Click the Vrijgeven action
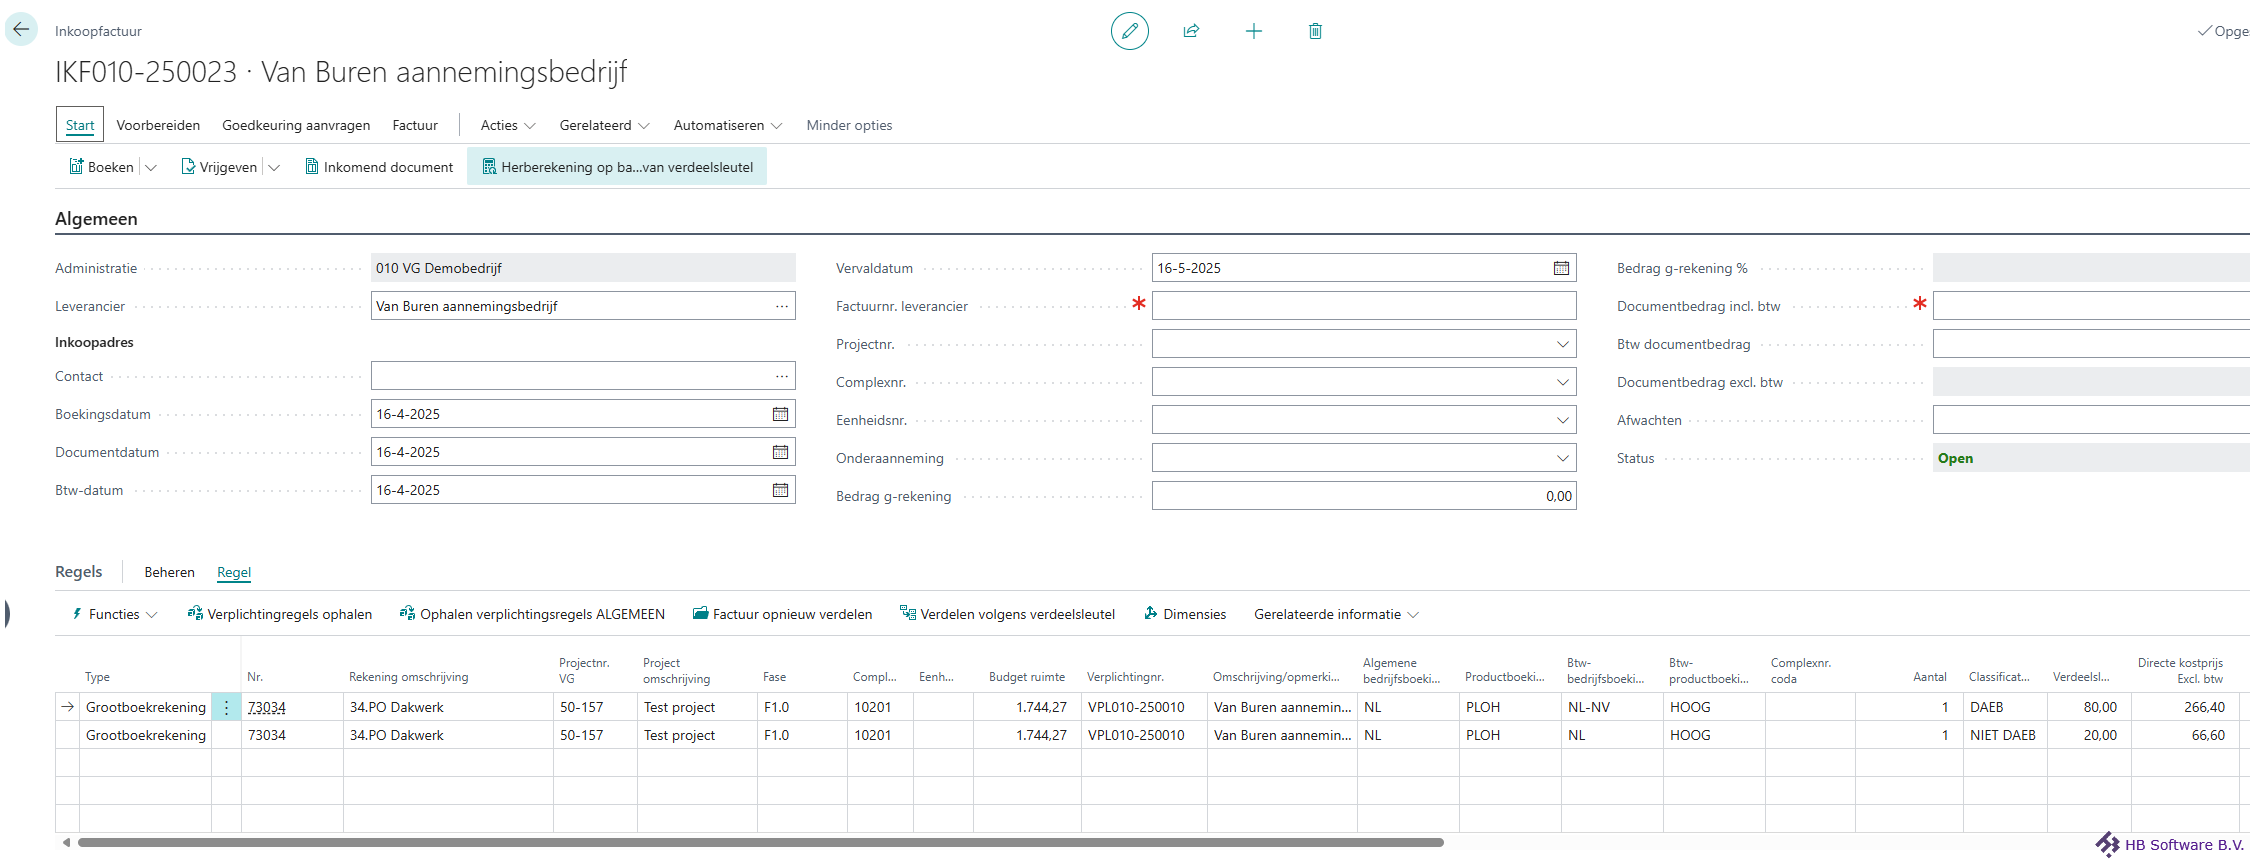2255x864 pixels. click(219, 167)
